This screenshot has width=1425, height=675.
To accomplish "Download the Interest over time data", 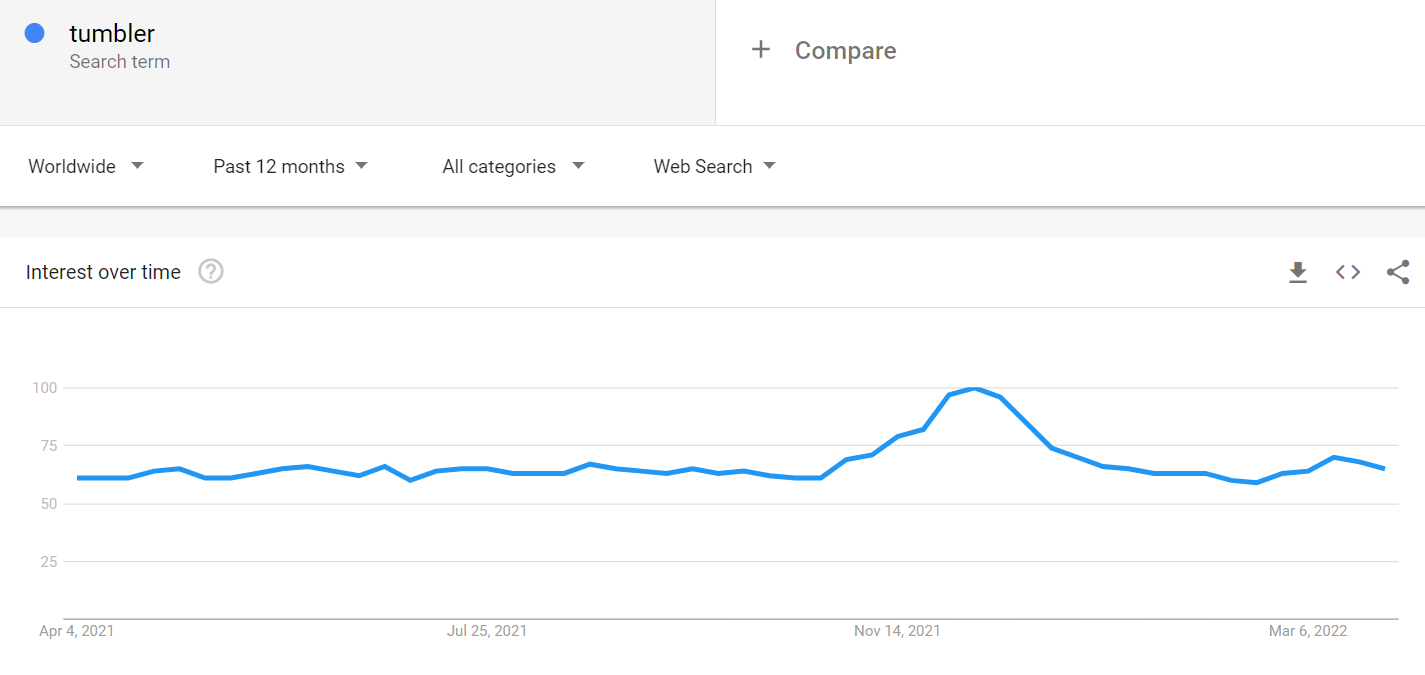I will 1298,272.
